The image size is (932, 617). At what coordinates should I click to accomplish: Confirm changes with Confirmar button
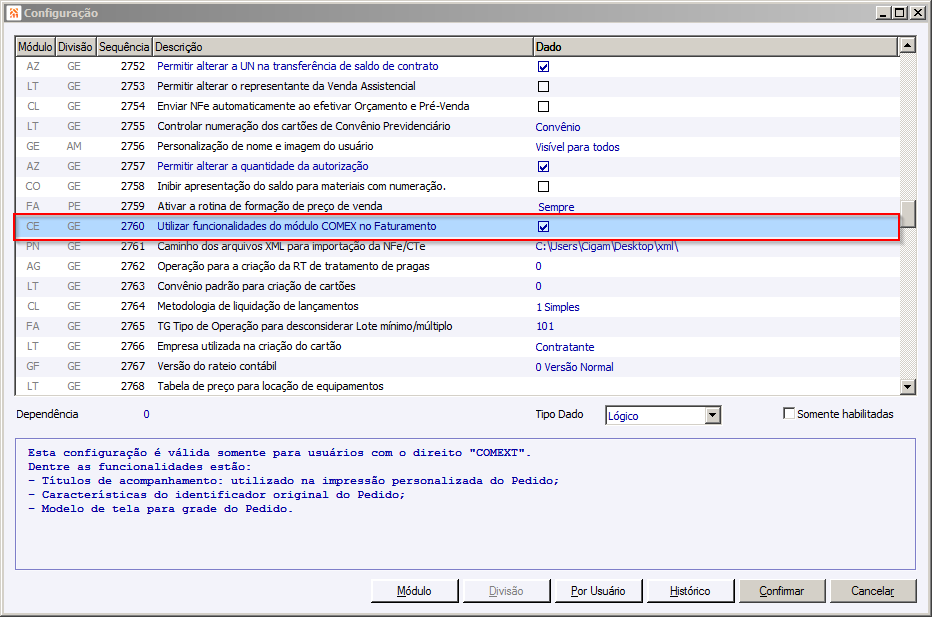point(782,591)
